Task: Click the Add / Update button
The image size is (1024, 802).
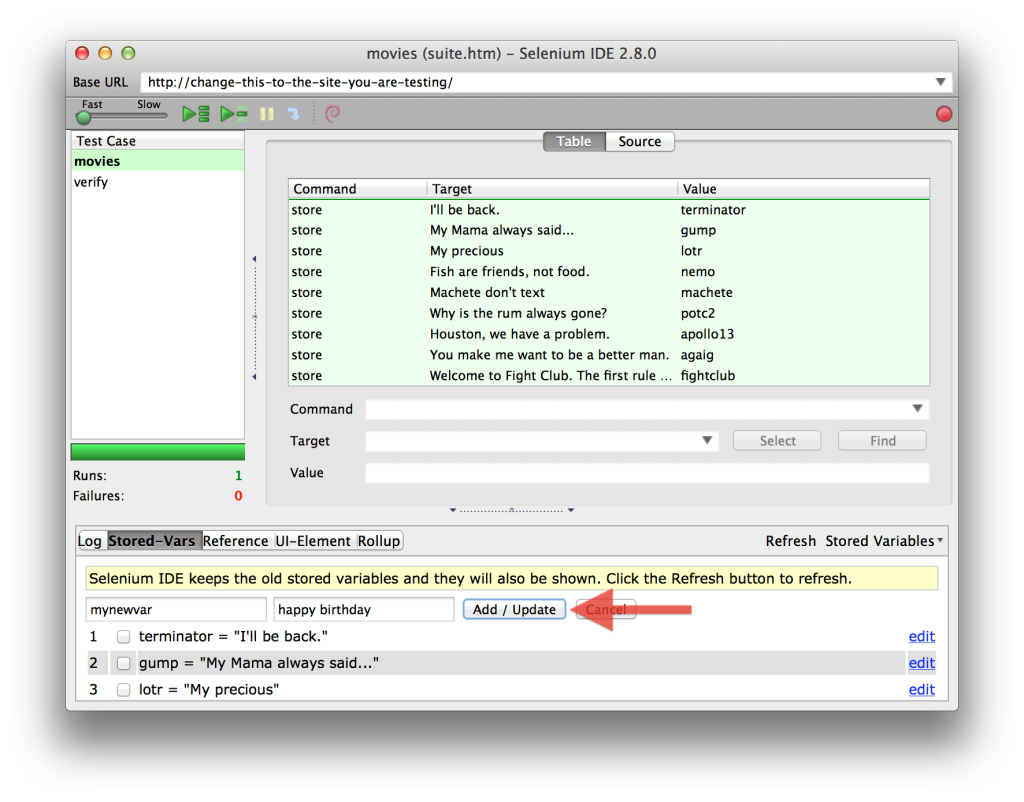Action: (514, 609)
